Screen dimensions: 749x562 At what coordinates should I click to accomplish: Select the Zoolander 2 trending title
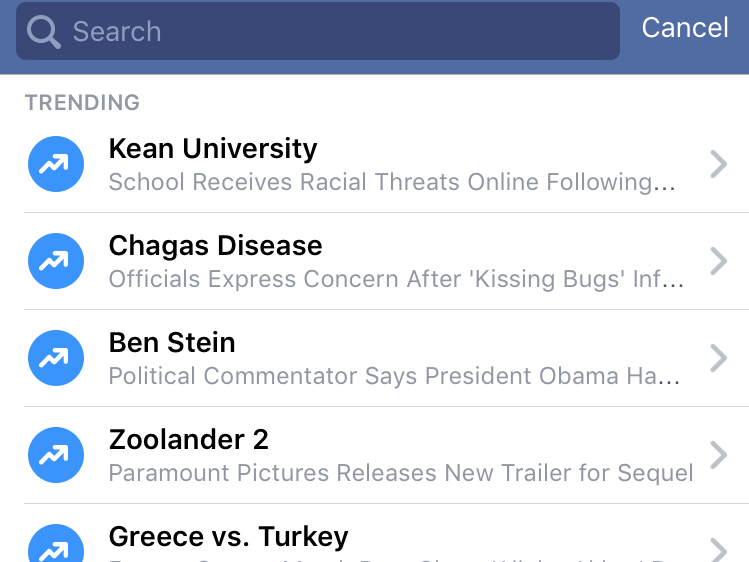188,440
